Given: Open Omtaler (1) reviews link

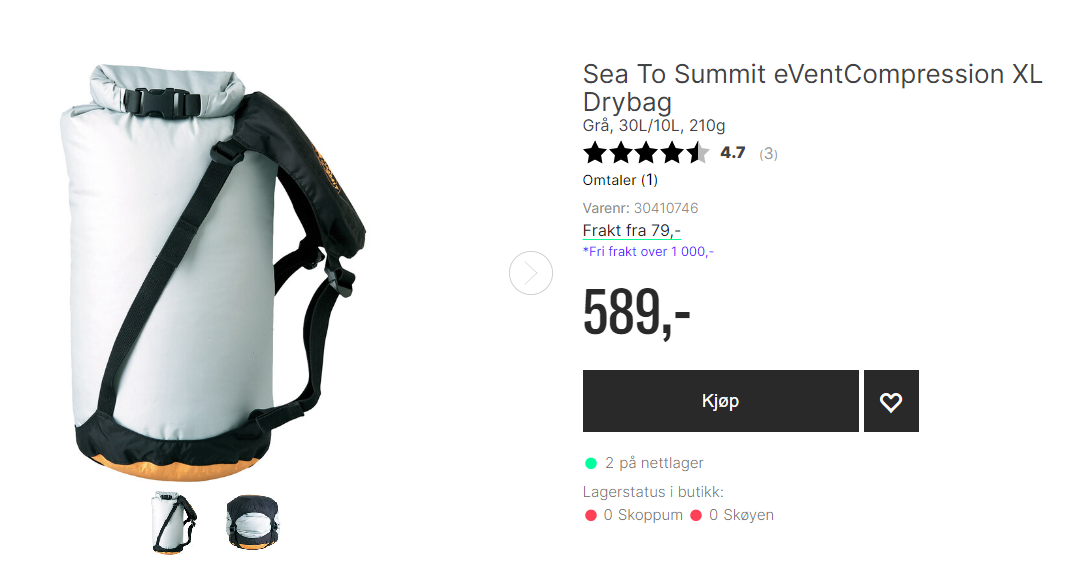Looking at the screenshot, I should 620,180.
